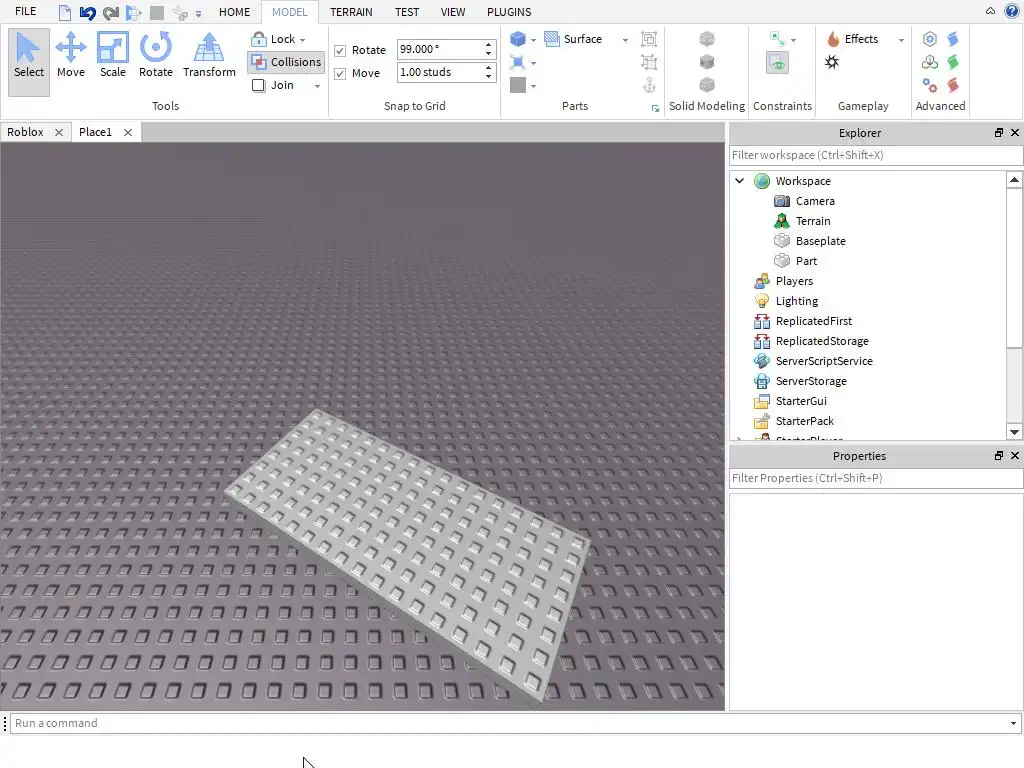Check the Join checkbox
Image resolution: width=1024 pixels, height=768 pixels.
[x=259, y=85]
